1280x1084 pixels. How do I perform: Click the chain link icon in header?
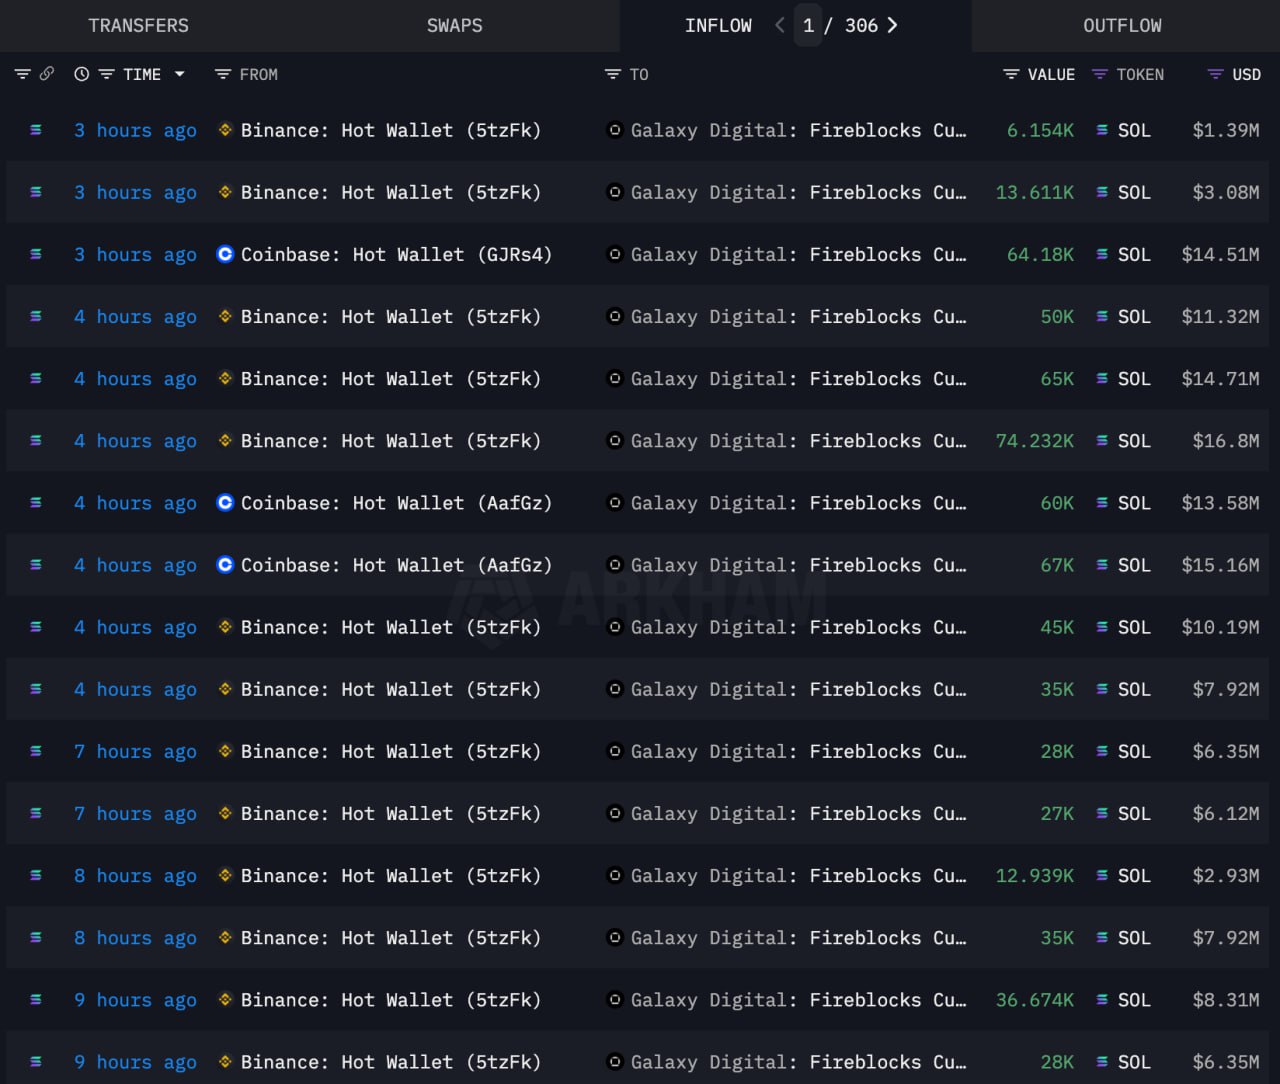tap(46, 74)
